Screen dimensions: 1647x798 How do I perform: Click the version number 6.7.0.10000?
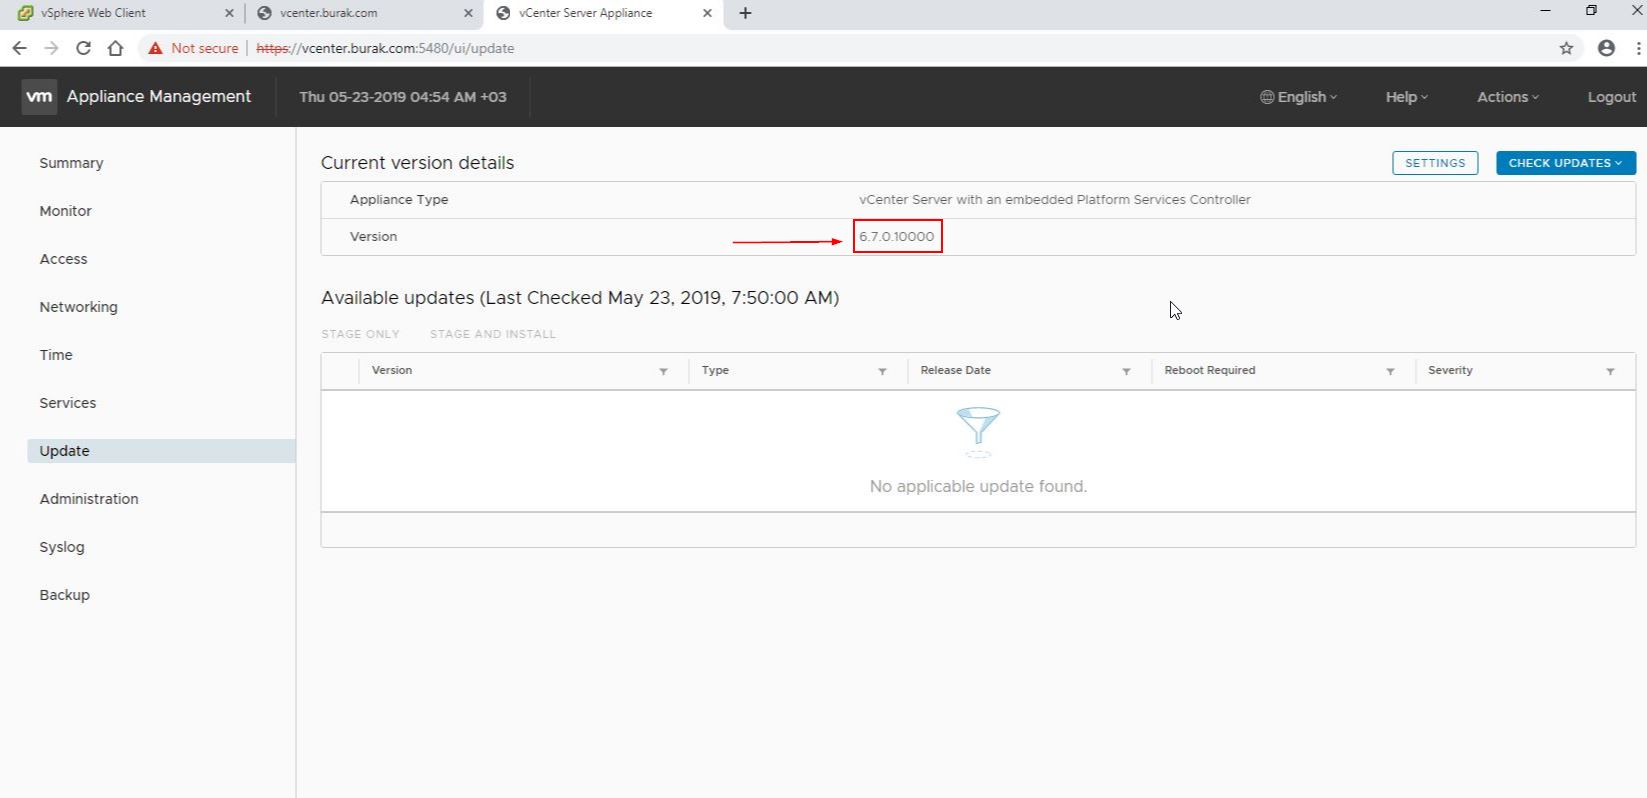897,237
